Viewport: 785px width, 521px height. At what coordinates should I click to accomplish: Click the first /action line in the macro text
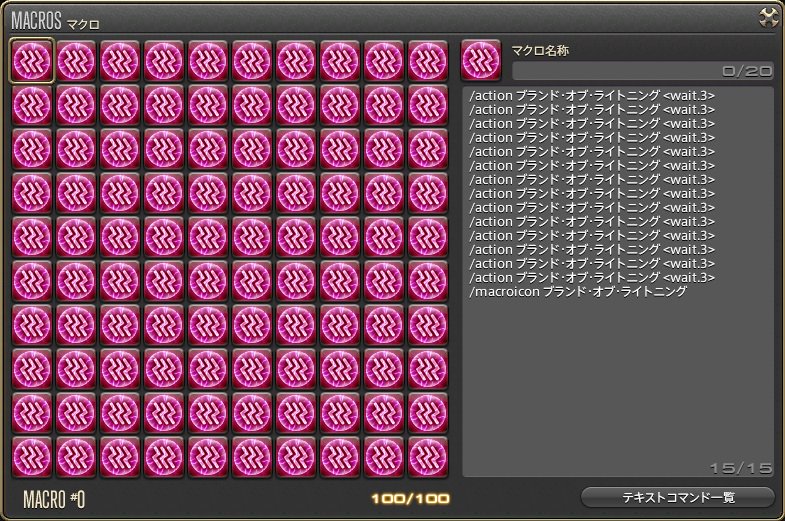tap(592, 96)
